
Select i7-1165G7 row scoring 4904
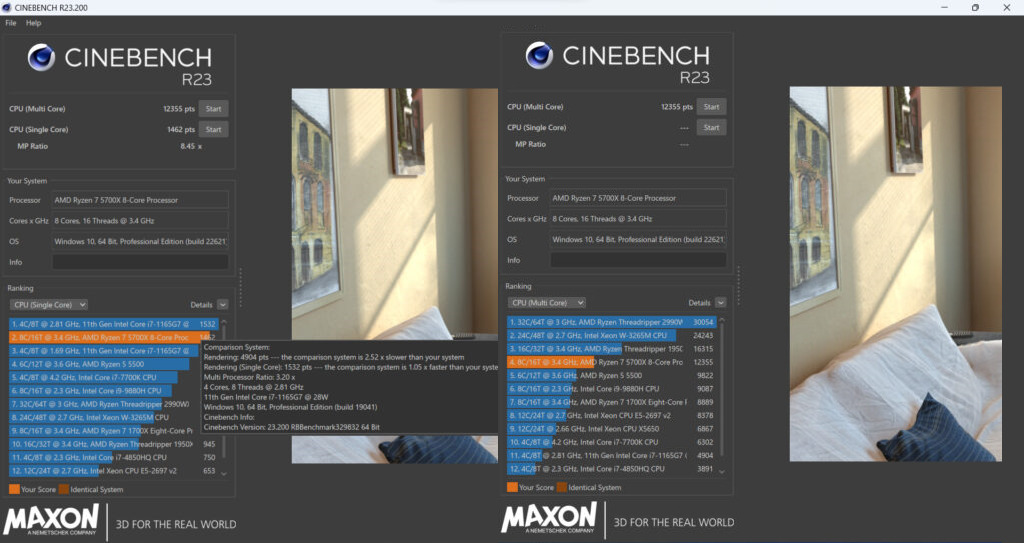click(611, 455)
